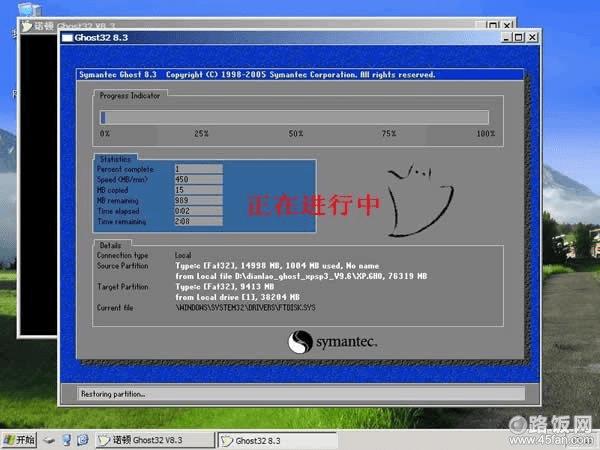Click the MB remaining value 989
Image resolution: width=600 pixels, height=450 pixels.
click(x=199, y=200)
